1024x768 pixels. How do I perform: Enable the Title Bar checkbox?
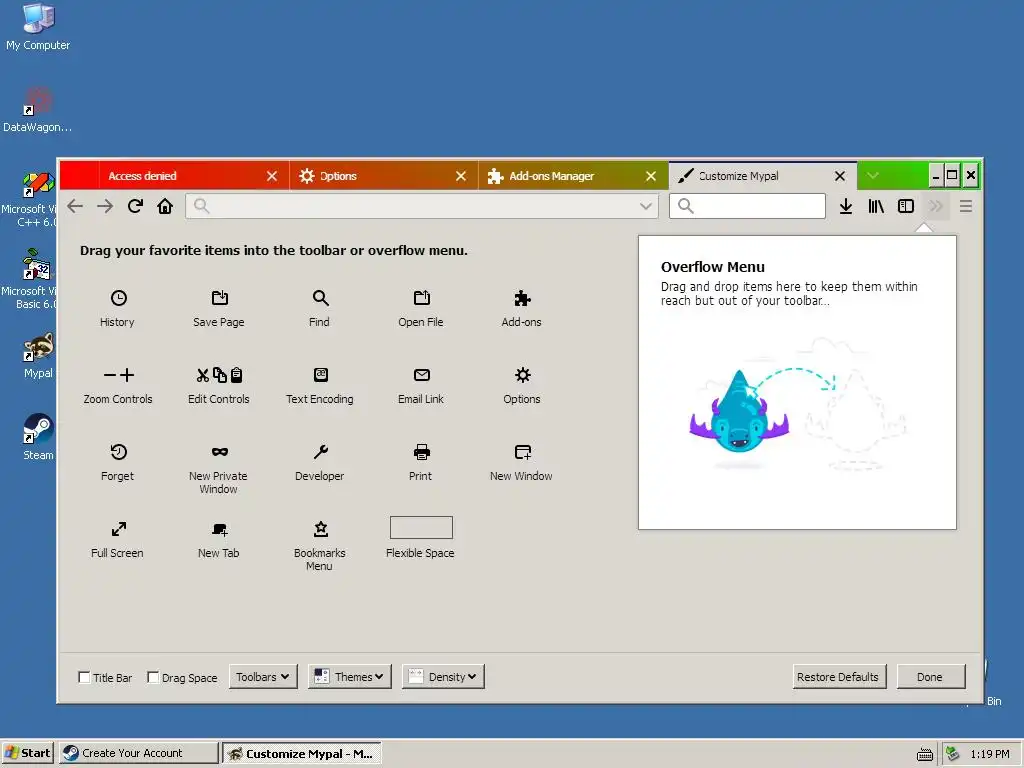point(84,677)
